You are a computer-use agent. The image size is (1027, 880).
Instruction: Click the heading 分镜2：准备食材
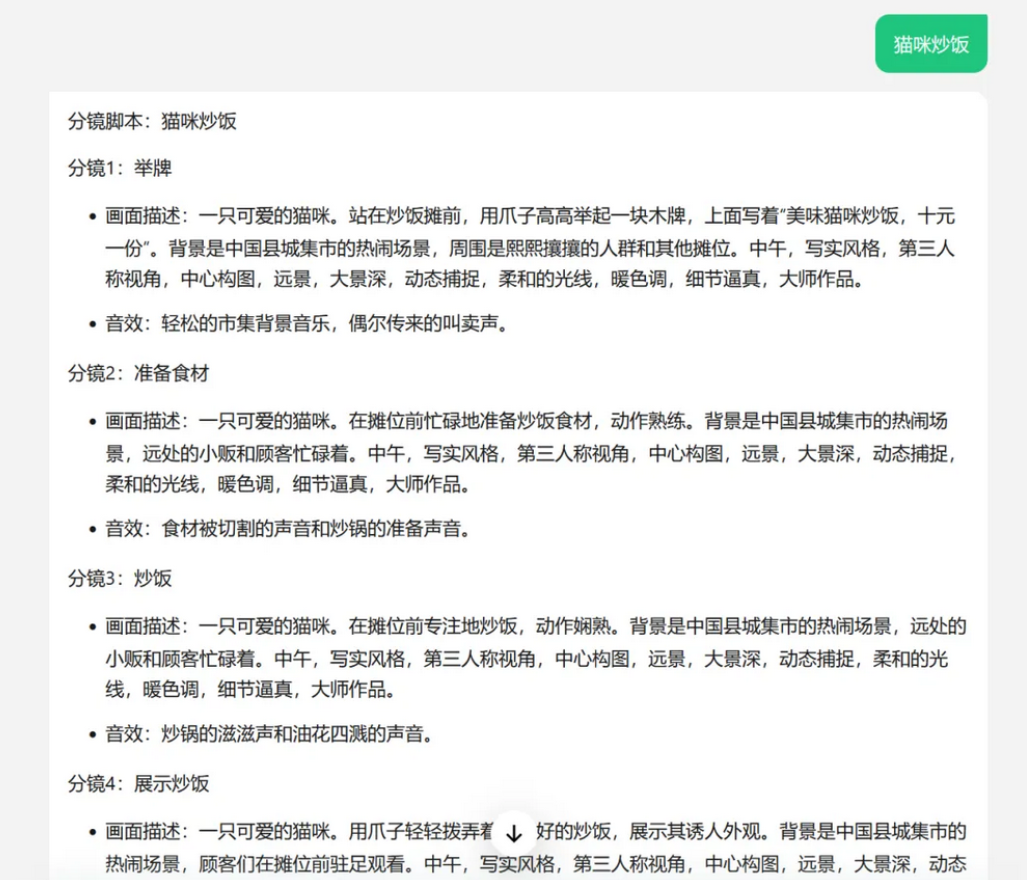tap(138, 373)
